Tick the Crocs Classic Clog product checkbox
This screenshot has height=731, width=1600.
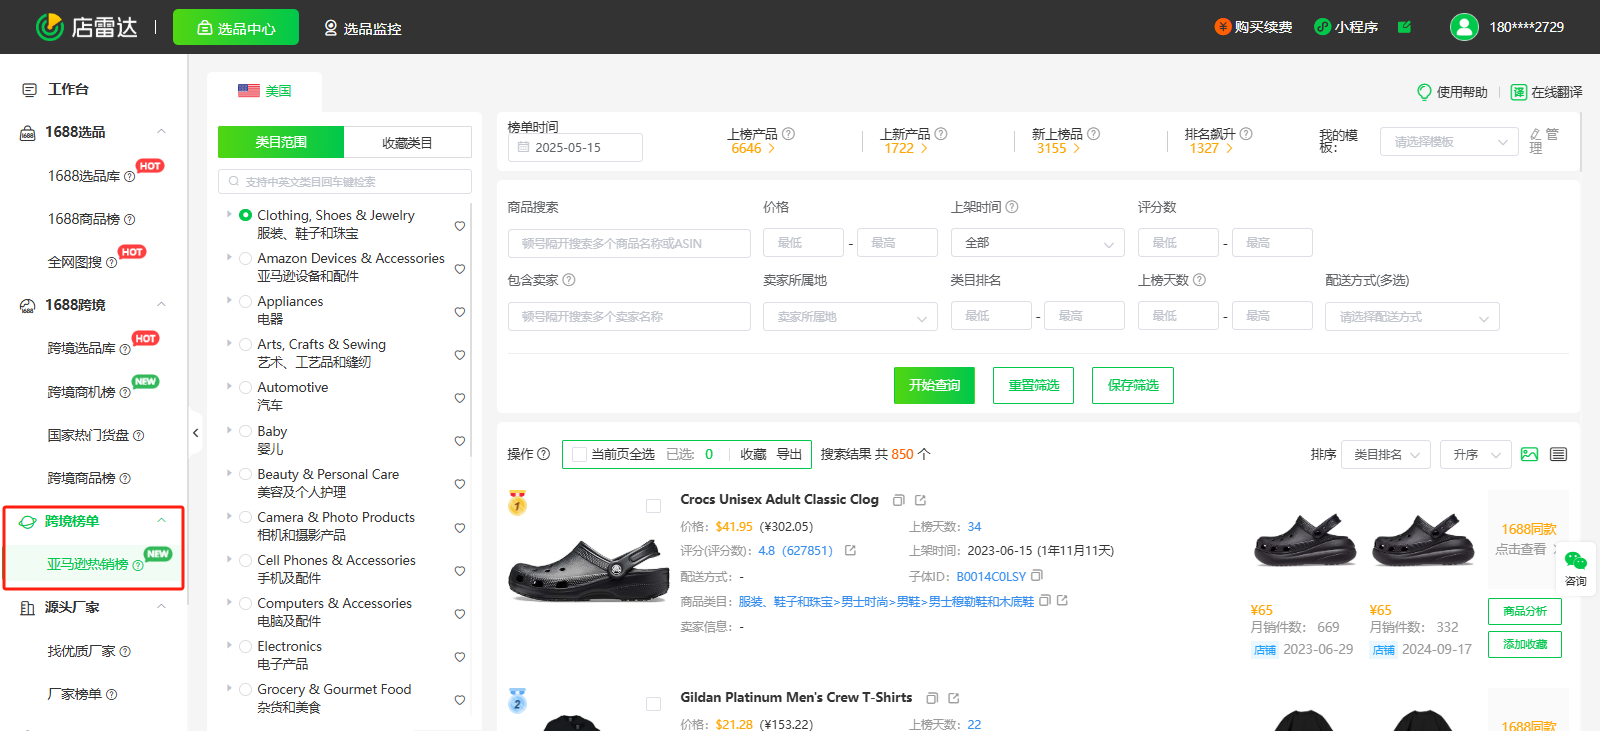pos(653,506)
